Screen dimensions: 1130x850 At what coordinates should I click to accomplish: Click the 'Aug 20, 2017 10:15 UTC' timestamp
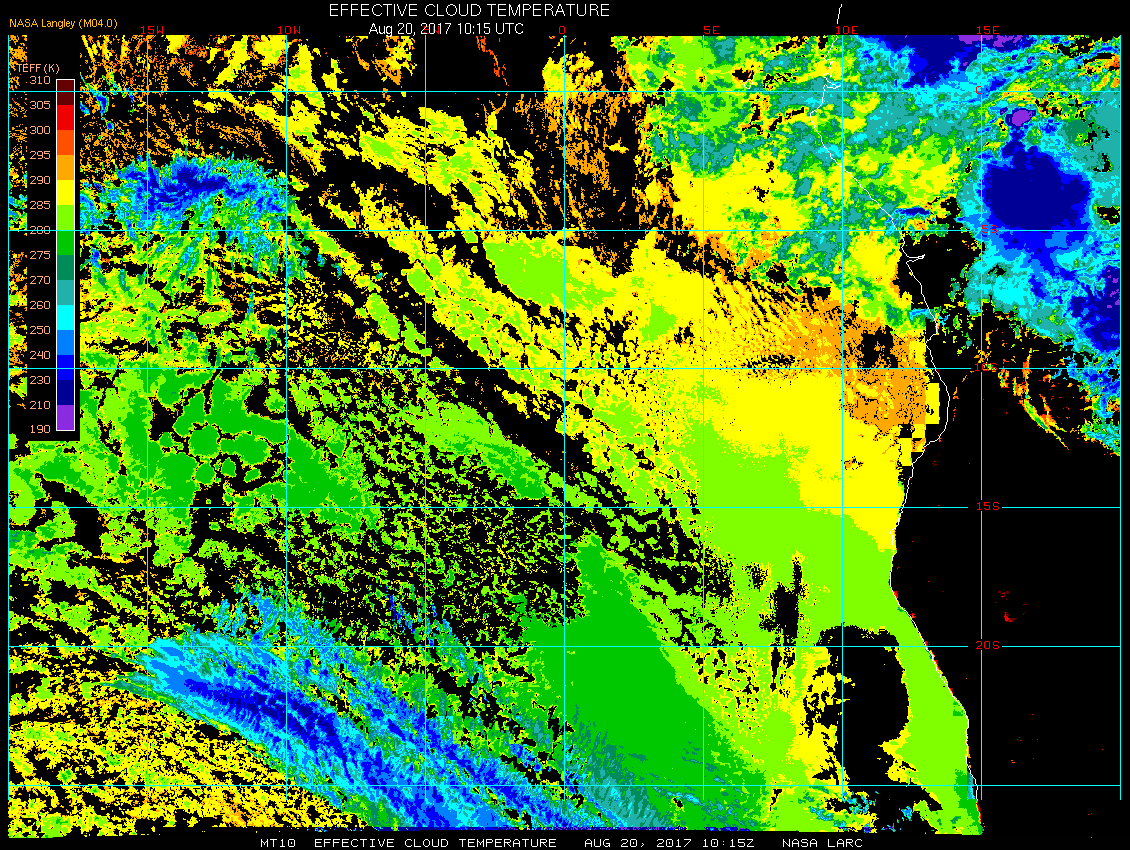click(x=446, y=29)
